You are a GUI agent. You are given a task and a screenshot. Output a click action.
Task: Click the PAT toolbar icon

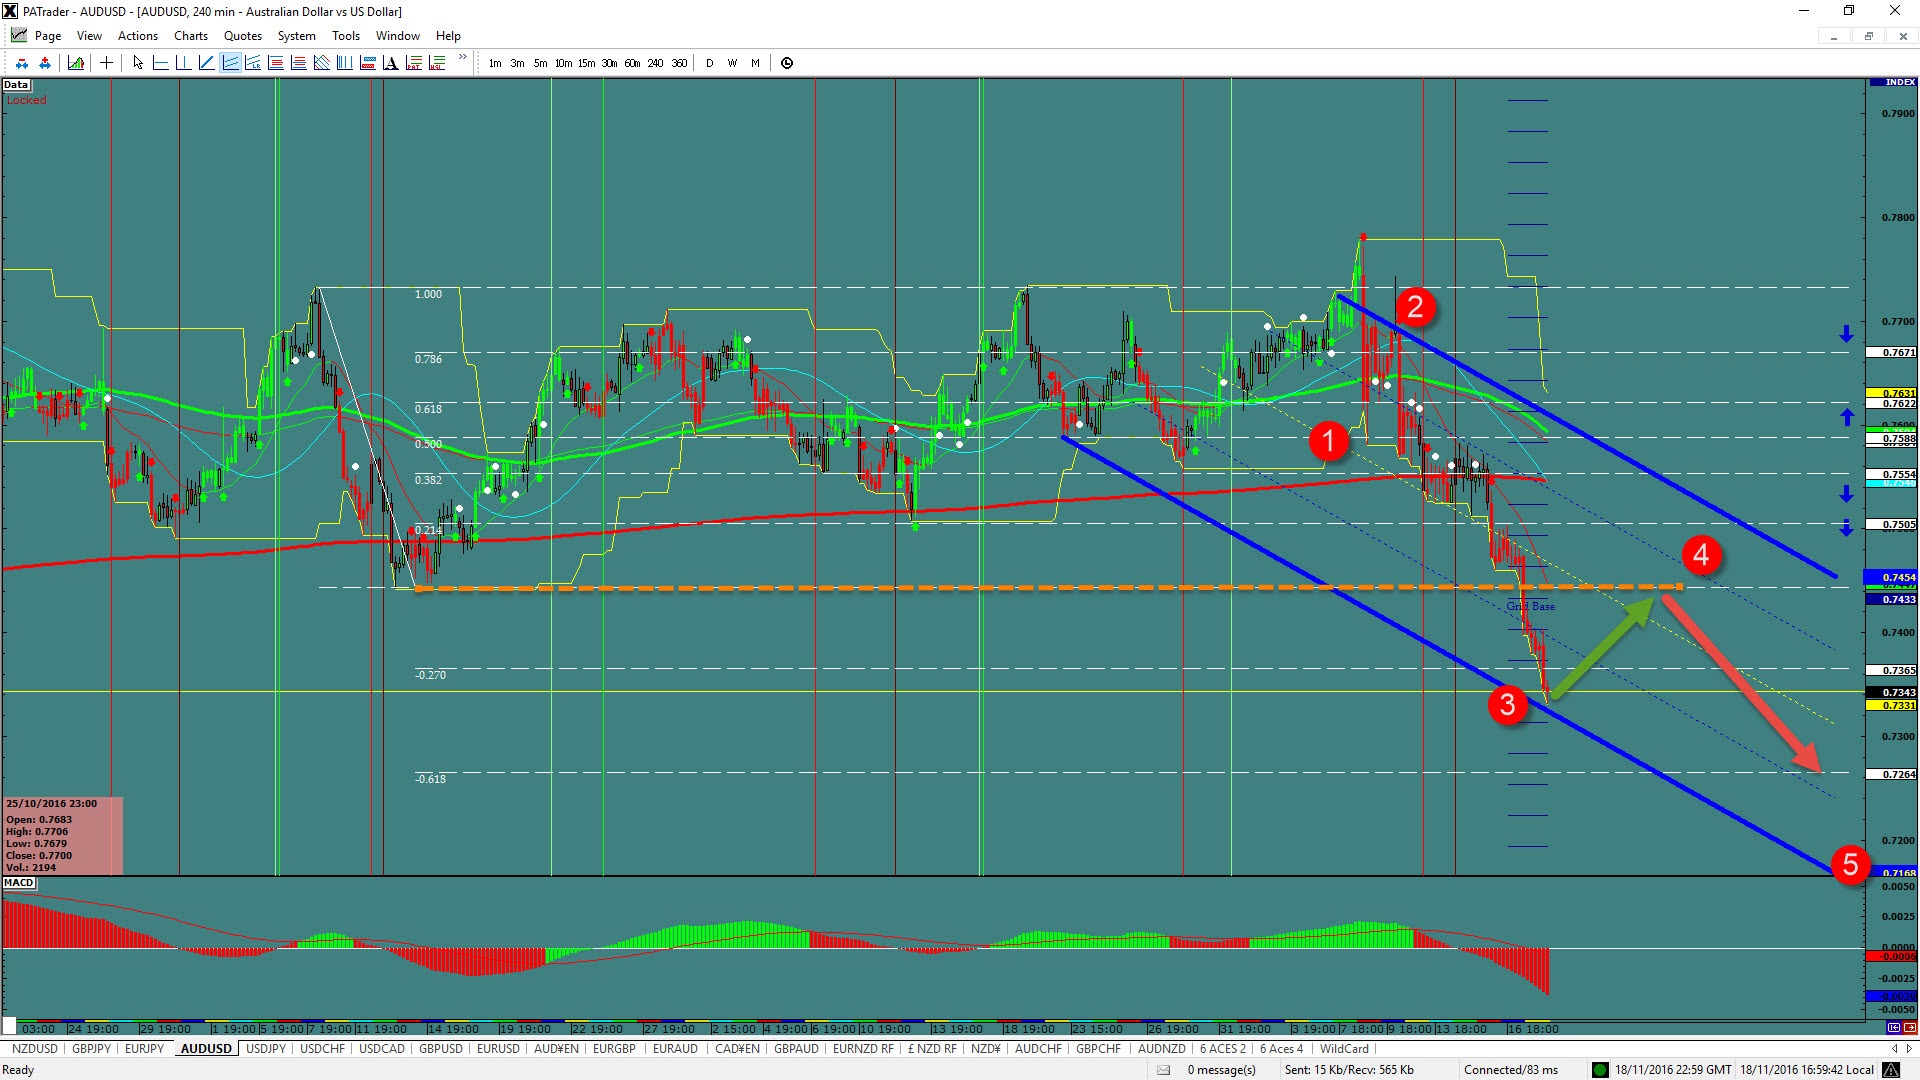point(413,63)
